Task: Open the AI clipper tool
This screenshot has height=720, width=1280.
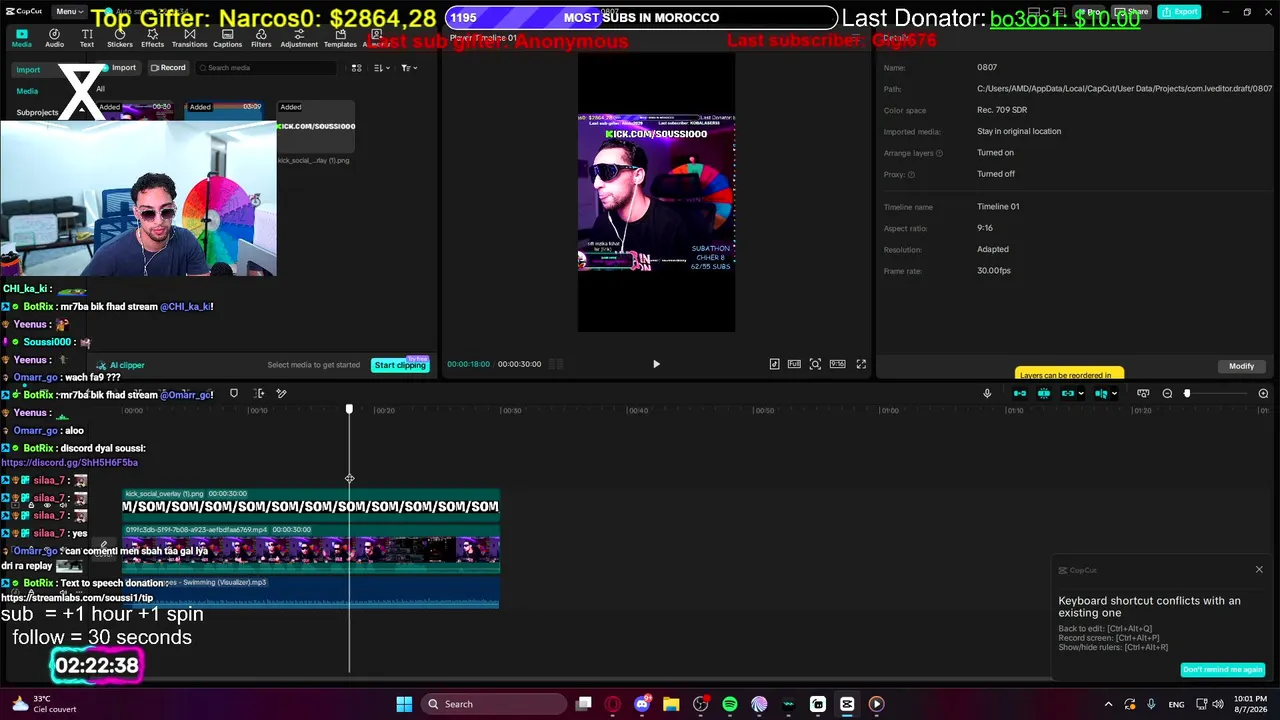Action: (121, 365)
